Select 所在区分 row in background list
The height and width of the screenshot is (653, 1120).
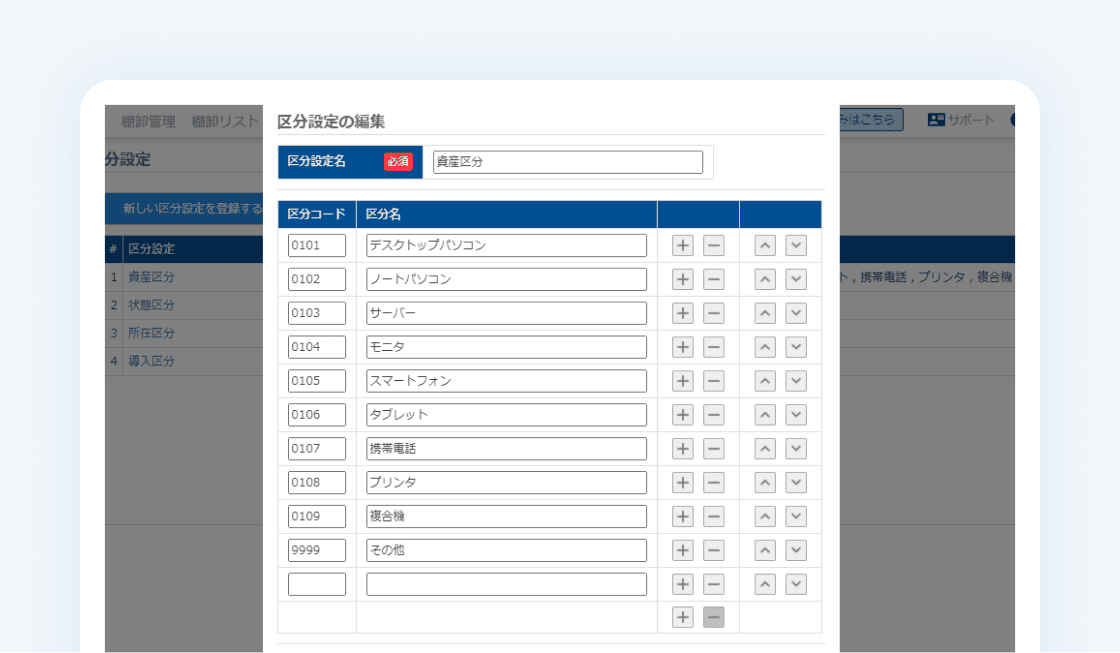pos(151,333)
